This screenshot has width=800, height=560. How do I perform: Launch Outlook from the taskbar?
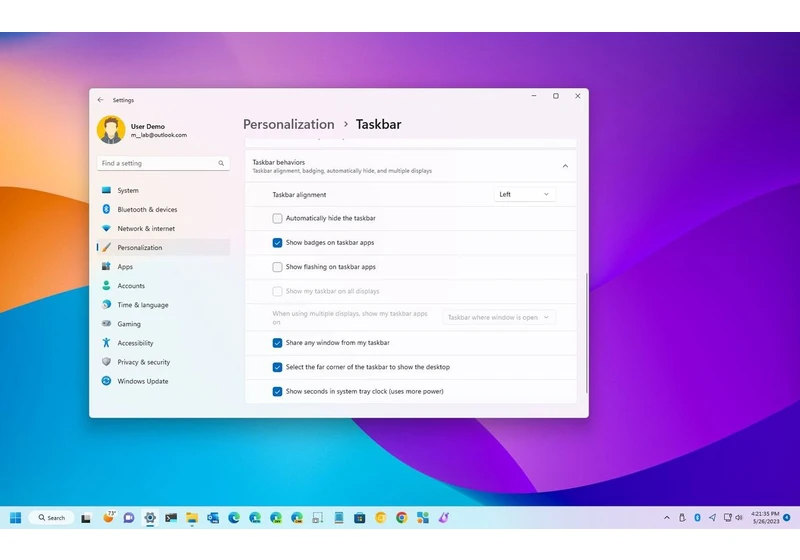point(213,518)
